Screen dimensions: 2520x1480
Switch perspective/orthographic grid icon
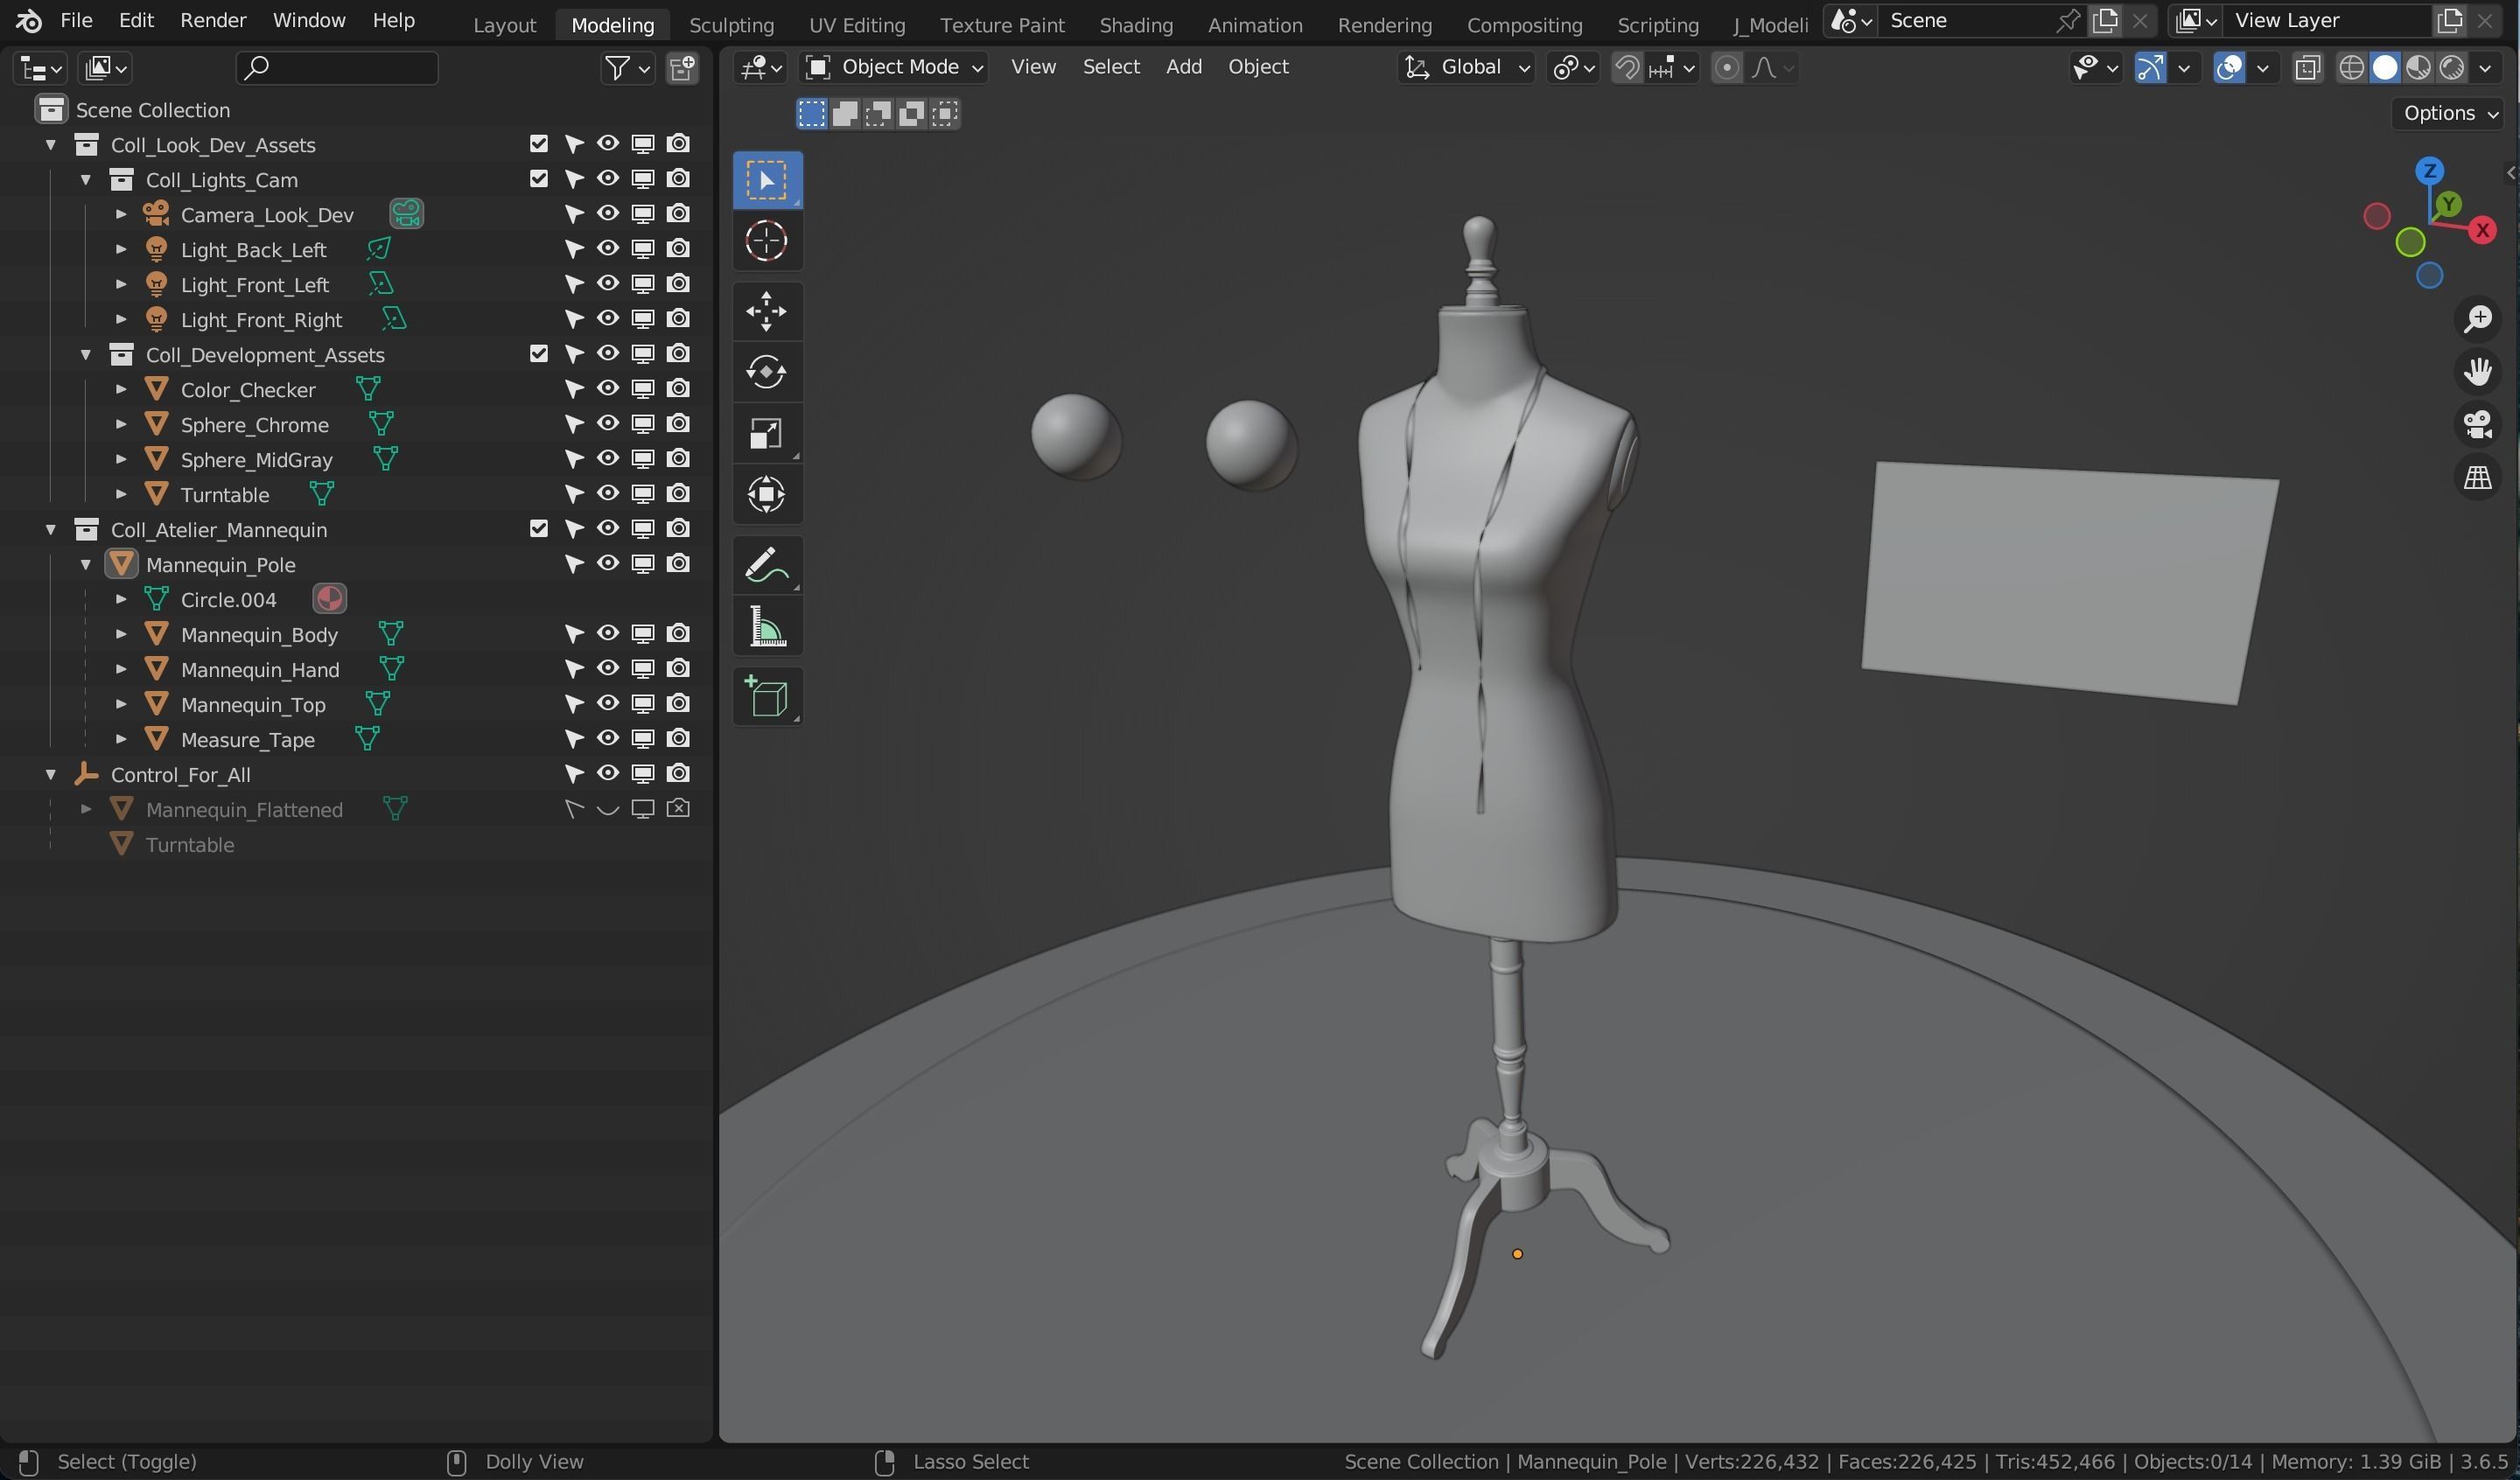click(2478, 478)
